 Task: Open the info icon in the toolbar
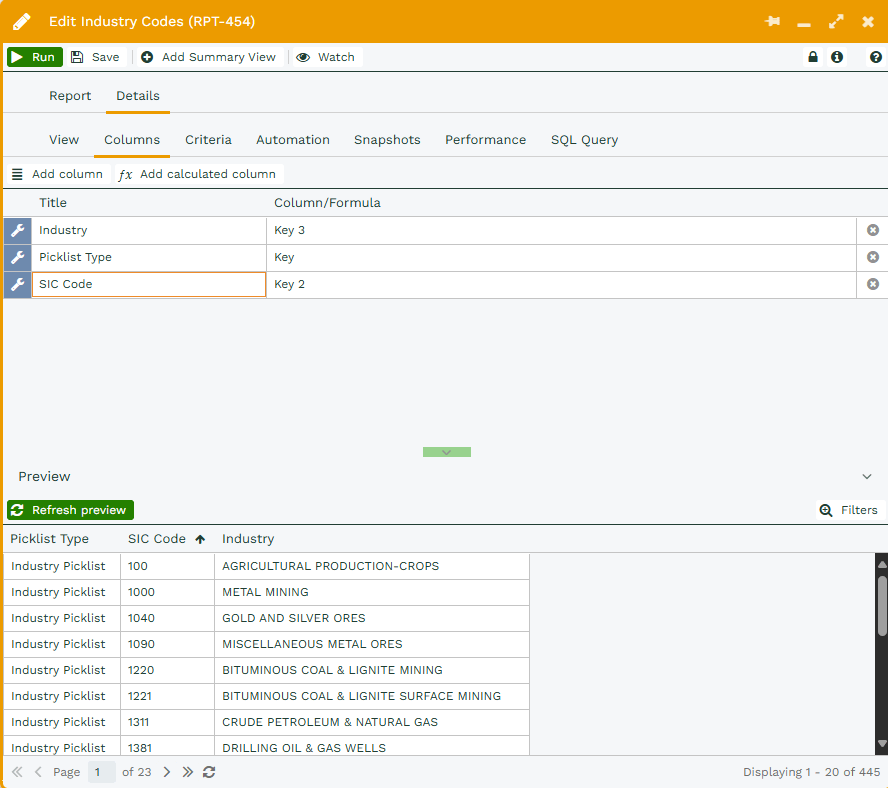tap(837, 57)
